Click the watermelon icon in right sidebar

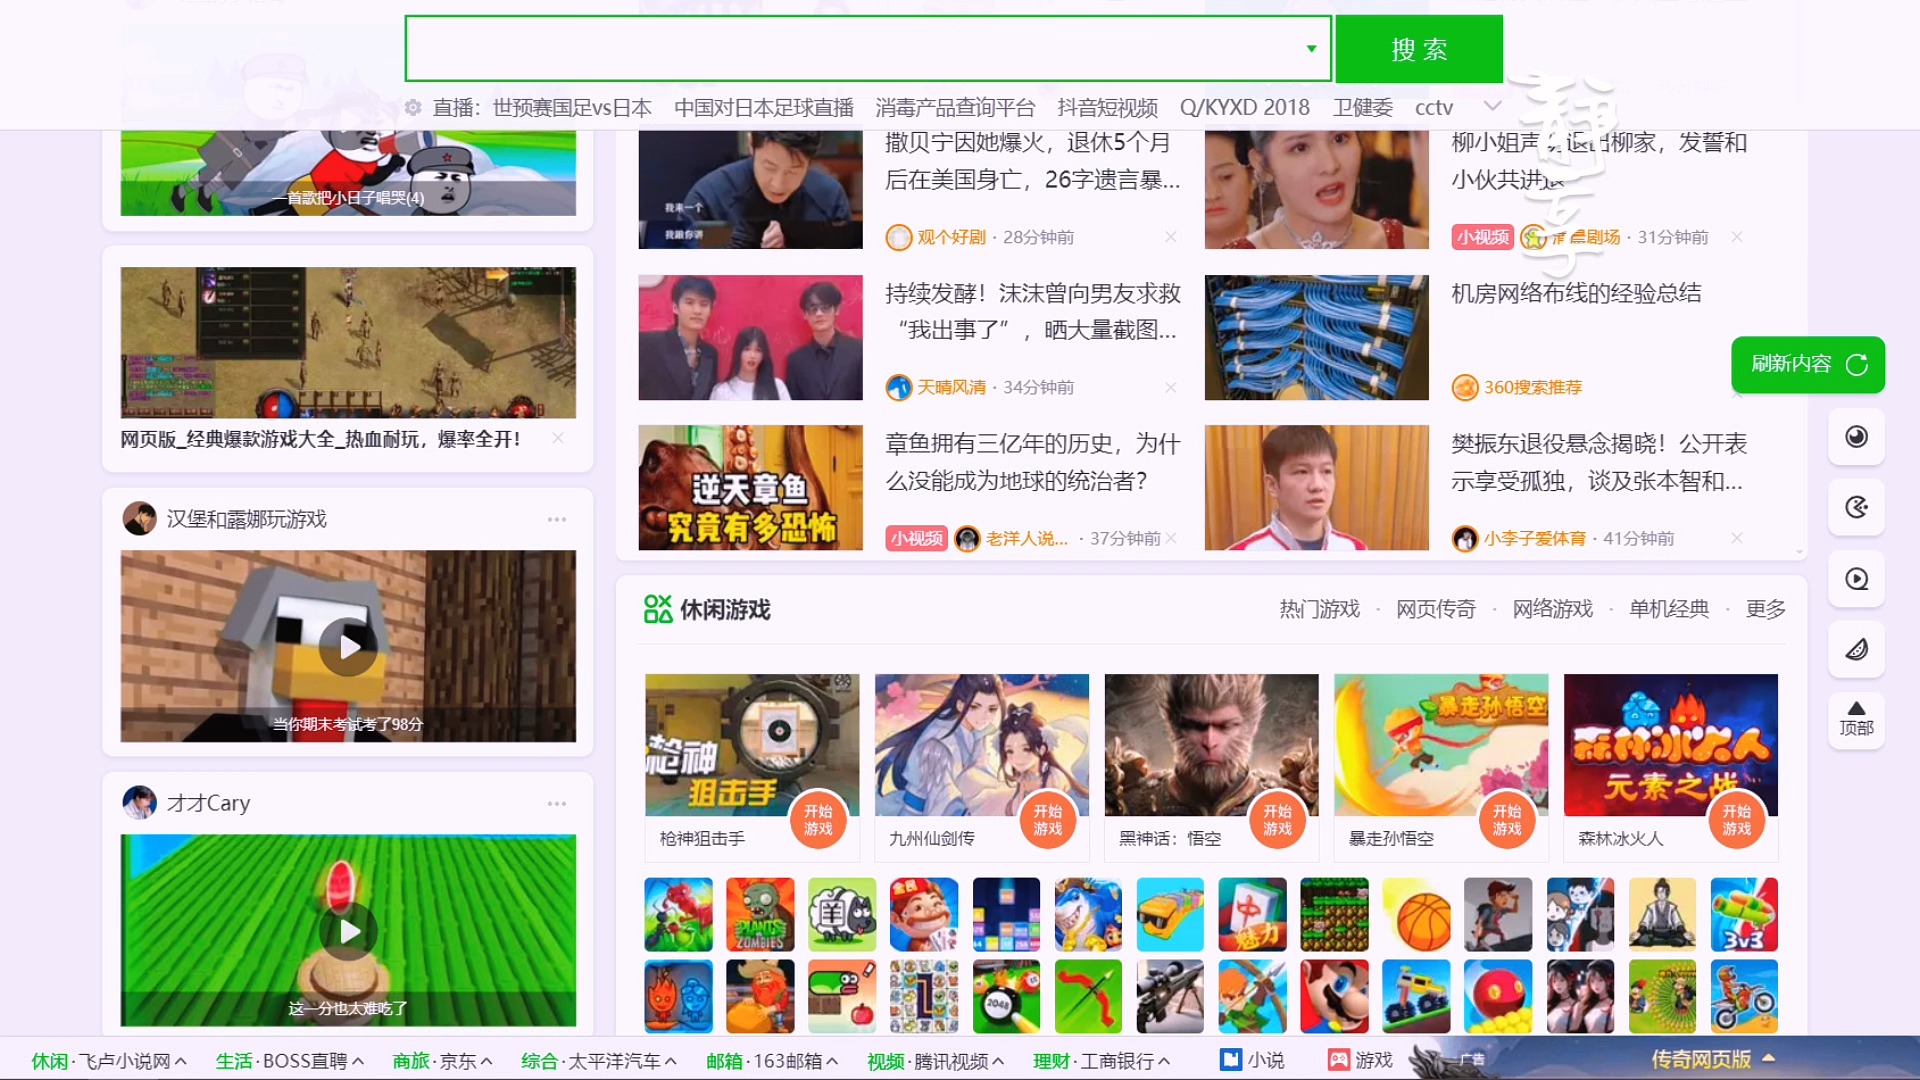click(1856, 649)
